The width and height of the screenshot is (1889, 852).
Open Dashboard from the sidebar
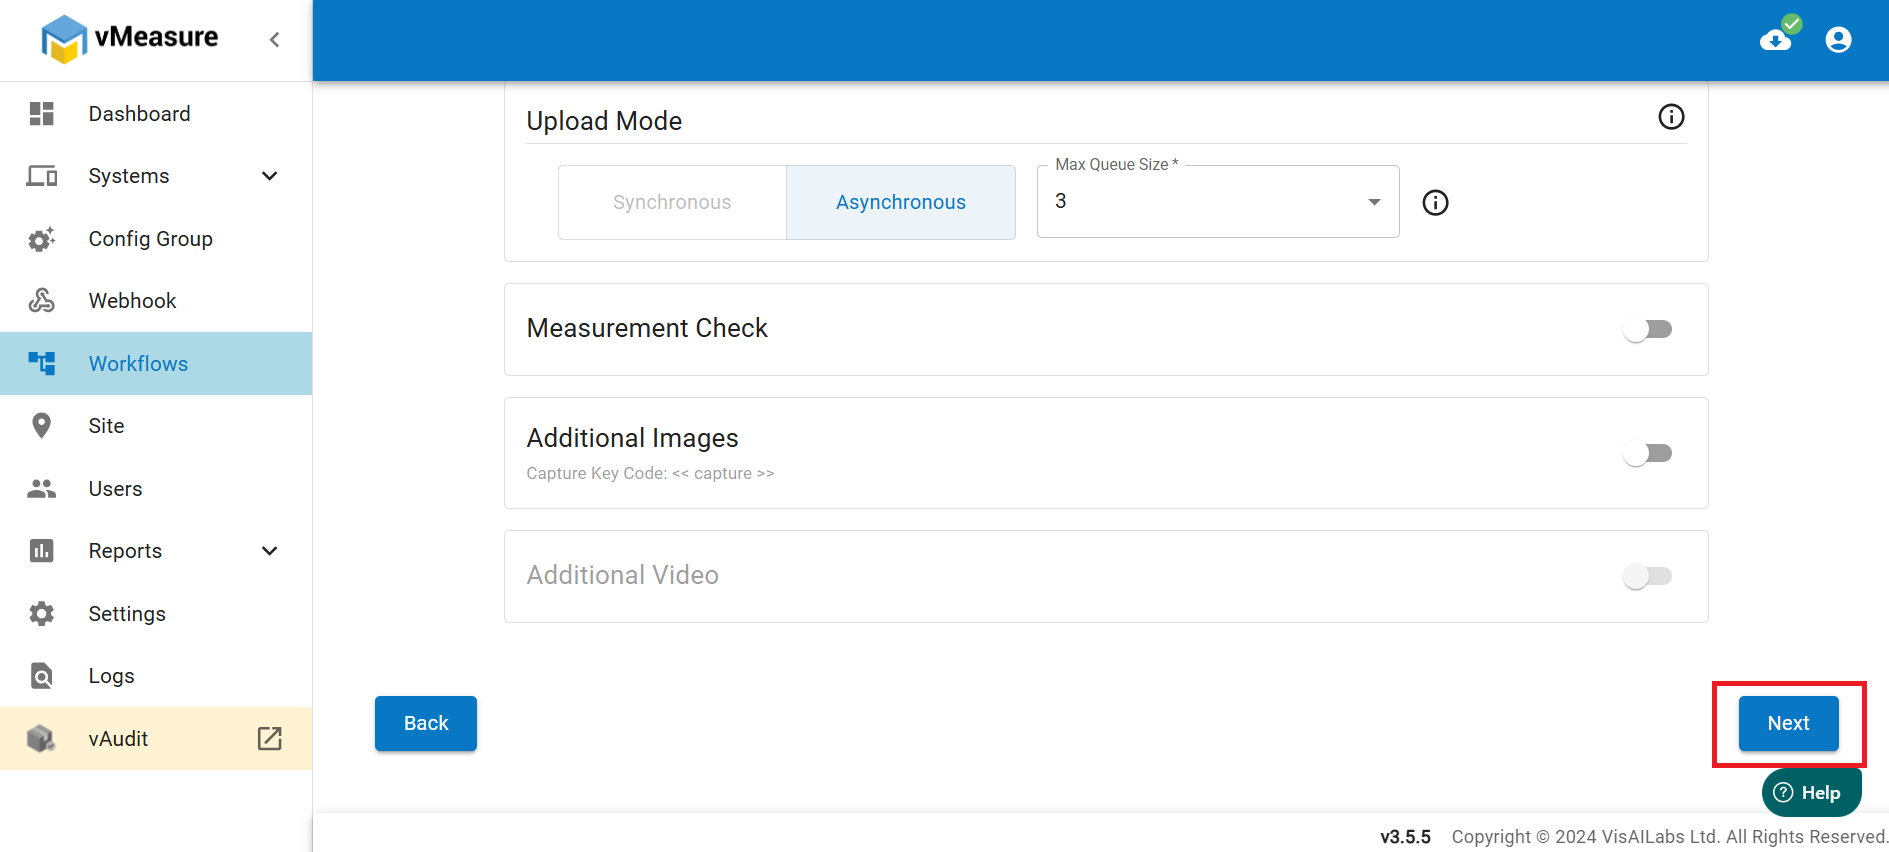click(x=156, y=114)
